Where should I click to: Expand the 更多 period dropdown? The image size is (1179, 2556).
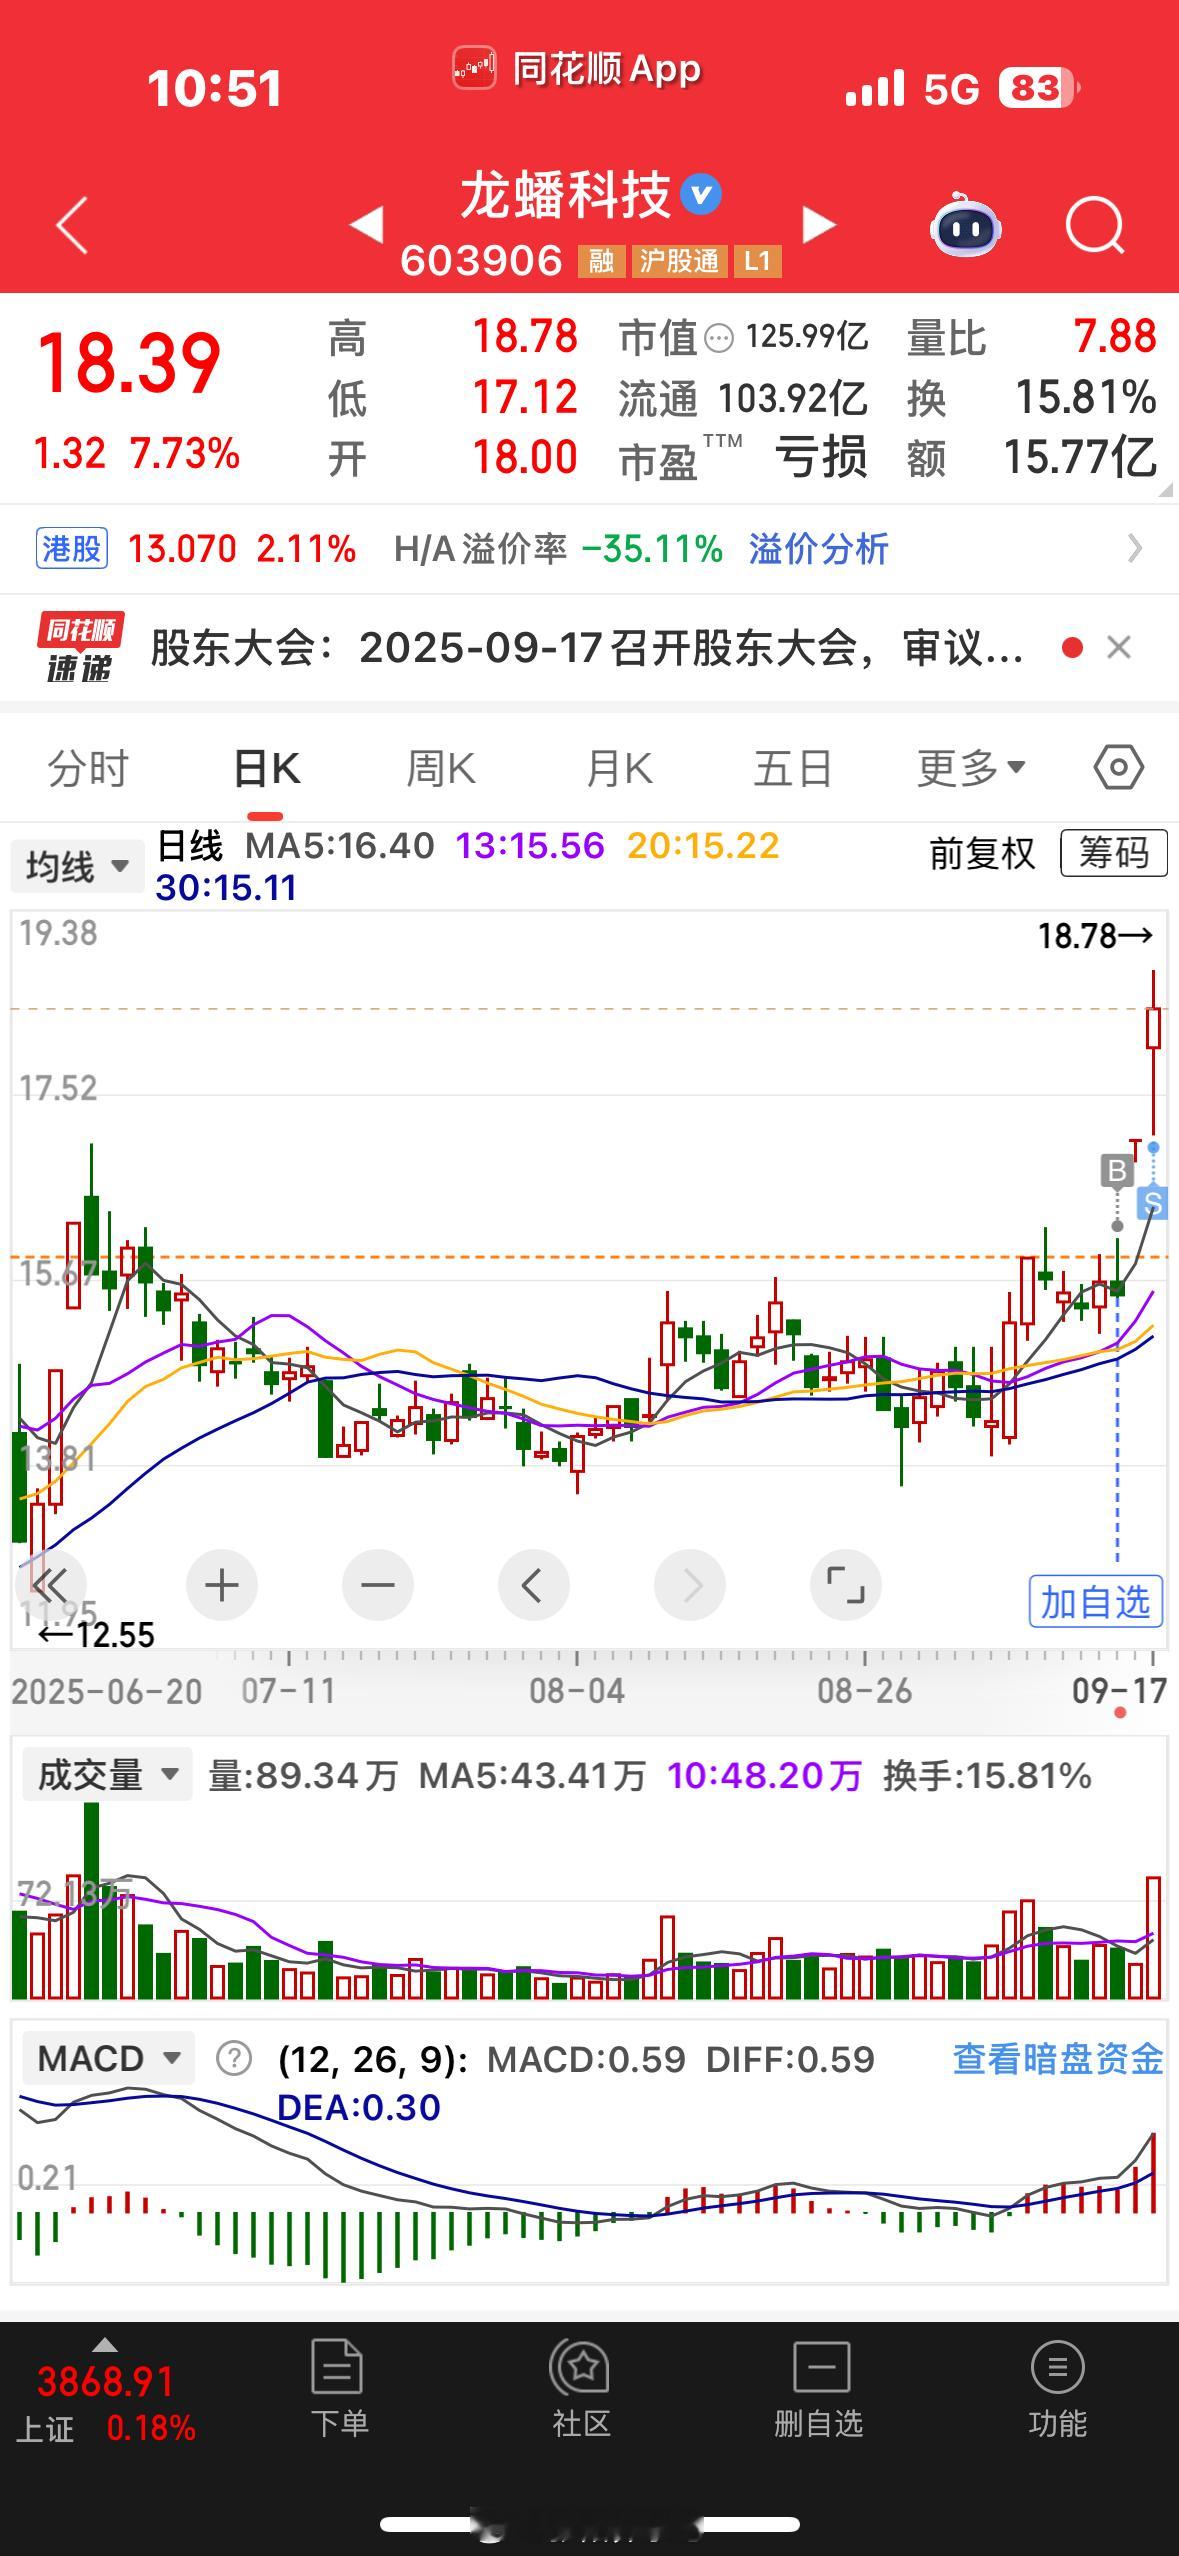click(971, 769)
